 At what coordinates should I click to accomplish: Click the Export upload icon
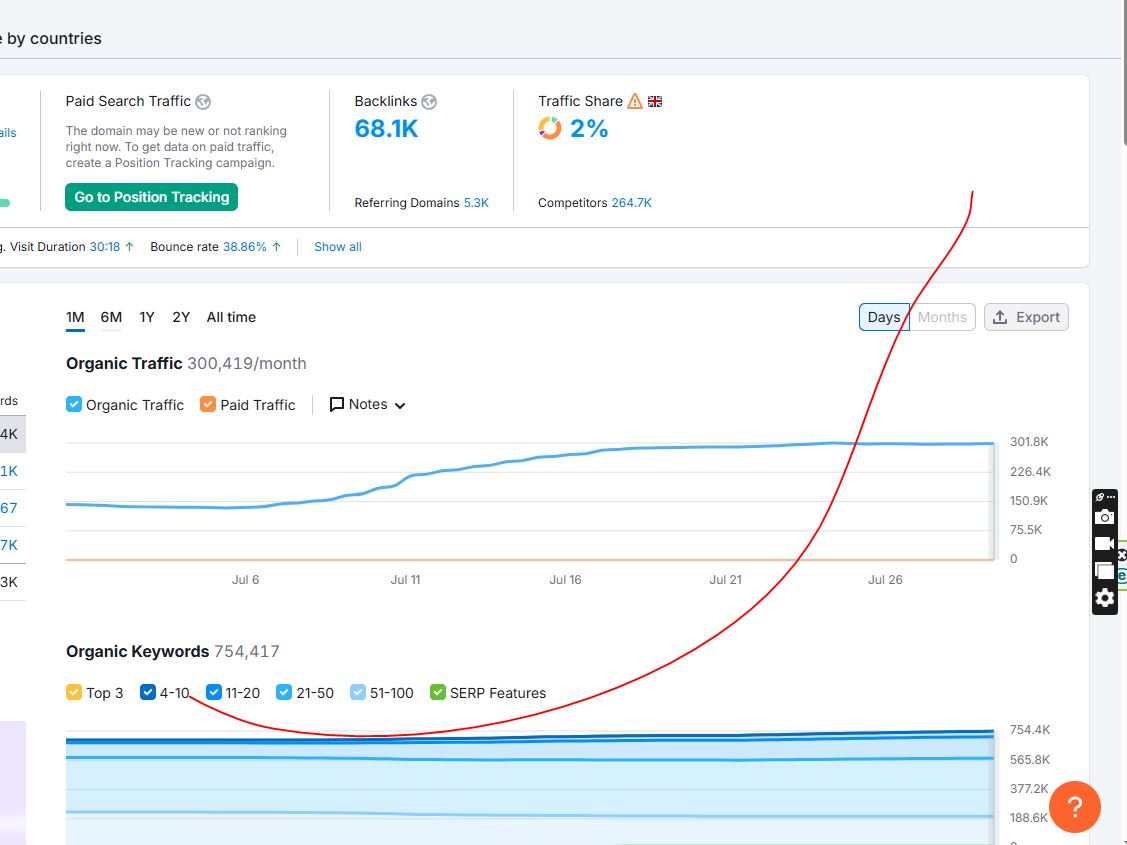point(1000,317)
